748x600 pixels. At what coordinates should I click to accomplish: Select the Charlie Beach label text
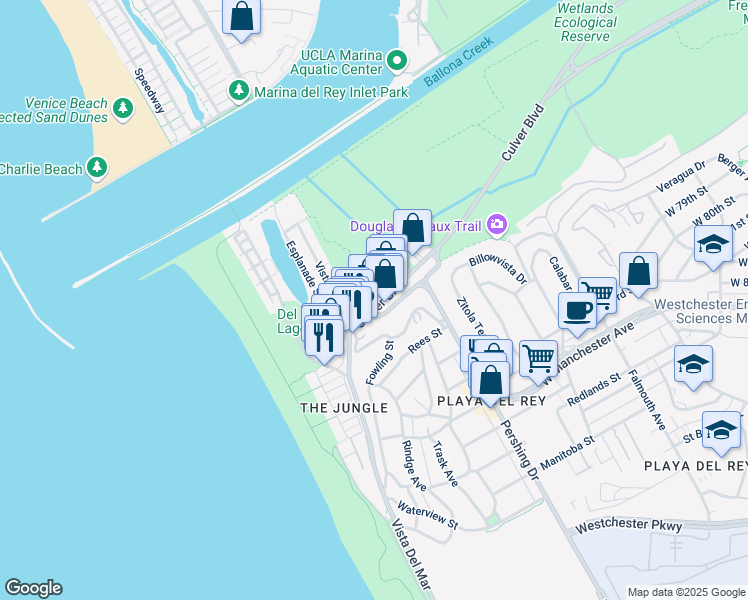click(42, 169)
